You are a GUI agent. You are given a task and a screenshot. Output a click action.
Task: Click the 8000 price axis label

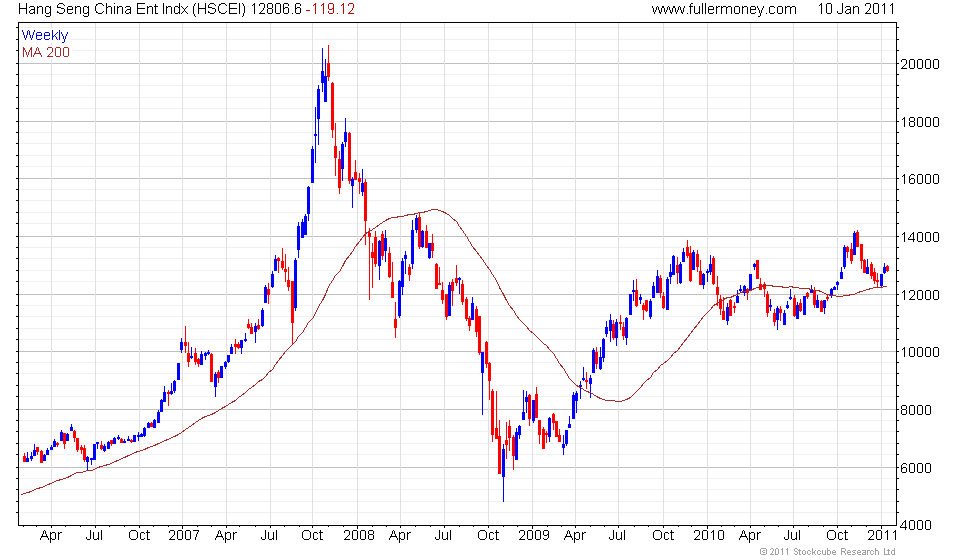[x=916, y=410]
